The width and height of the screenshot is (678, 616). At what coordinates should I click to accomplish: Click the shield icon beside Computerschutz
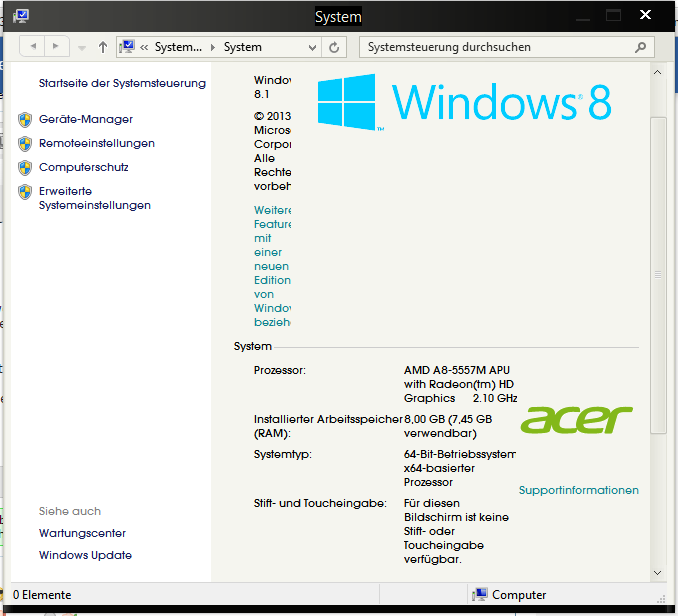pyautogui.click(x=25, y=168)
